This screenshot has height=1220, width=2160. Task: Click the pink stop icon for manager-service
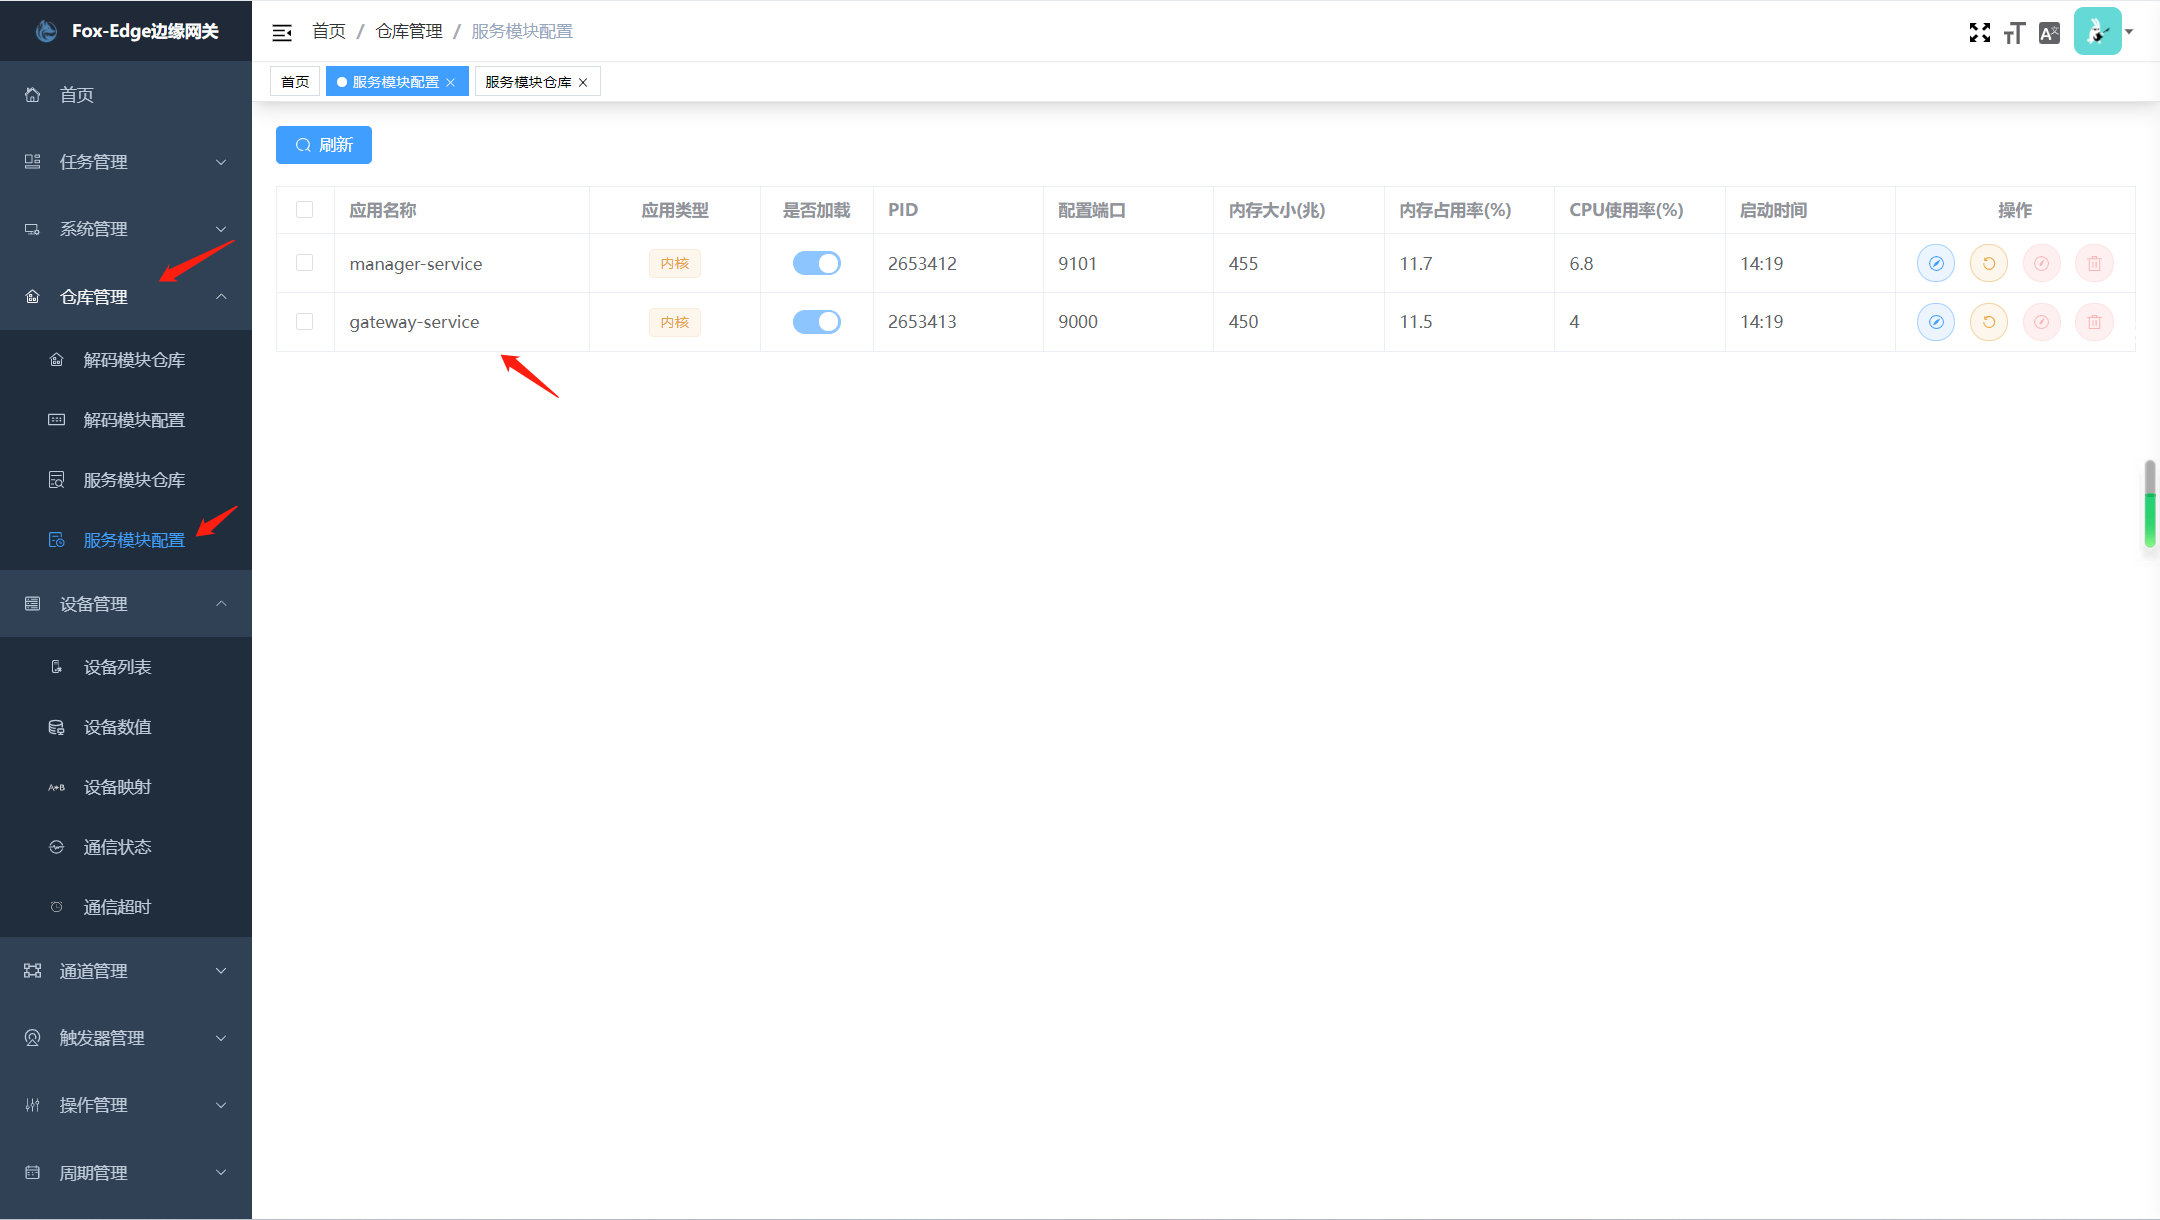pyautogui.click(x=2041, y=263)
